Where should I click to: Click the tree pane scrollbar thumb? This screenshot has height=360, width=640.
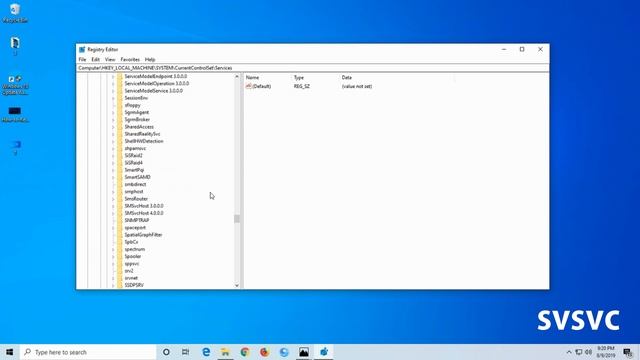[237, 219]
